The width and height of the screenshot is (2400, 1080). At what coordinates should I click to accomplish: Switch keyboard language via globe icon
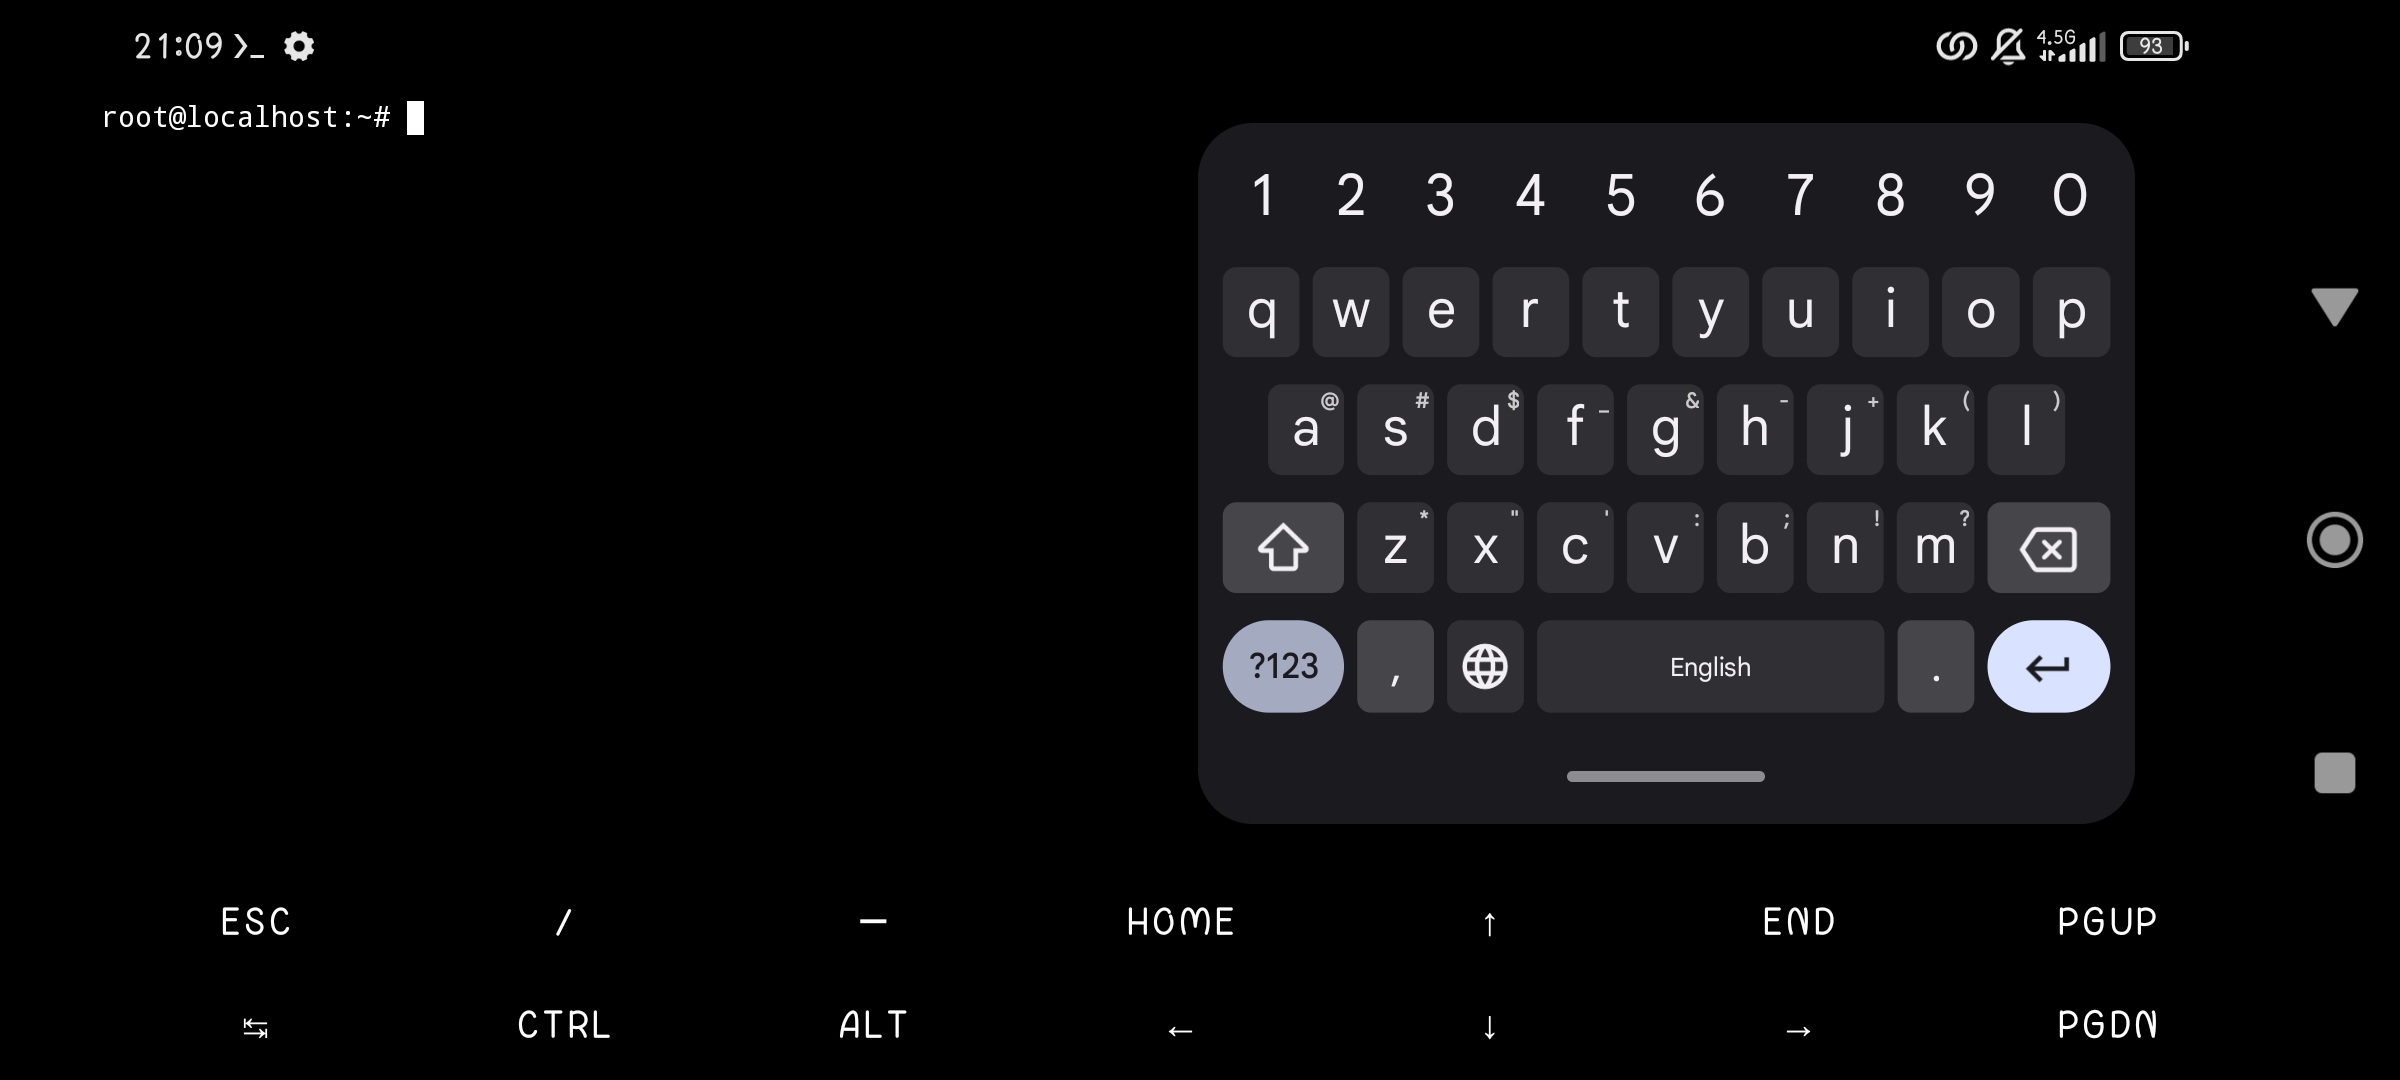coord(1483,667)
